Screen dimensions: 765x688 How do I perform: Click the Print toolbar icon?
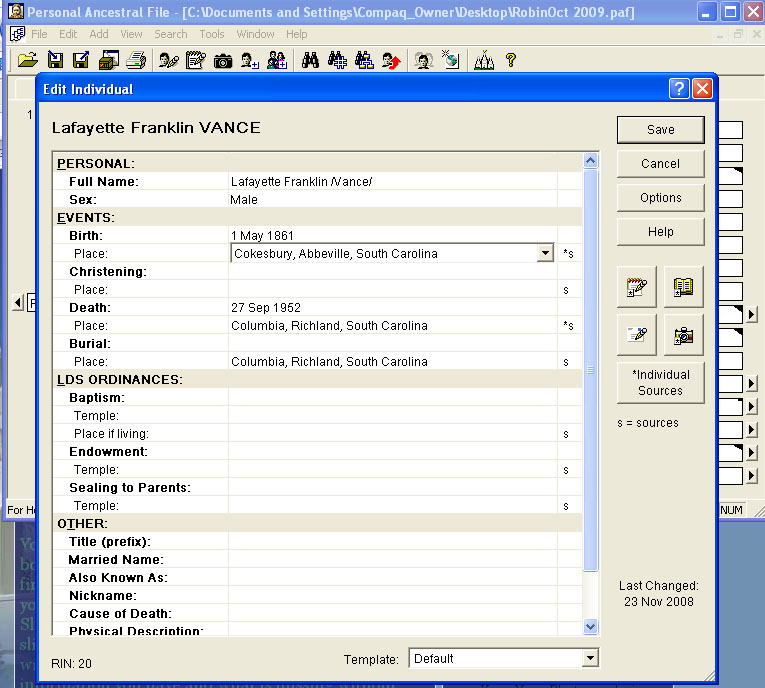click(136, 61)
